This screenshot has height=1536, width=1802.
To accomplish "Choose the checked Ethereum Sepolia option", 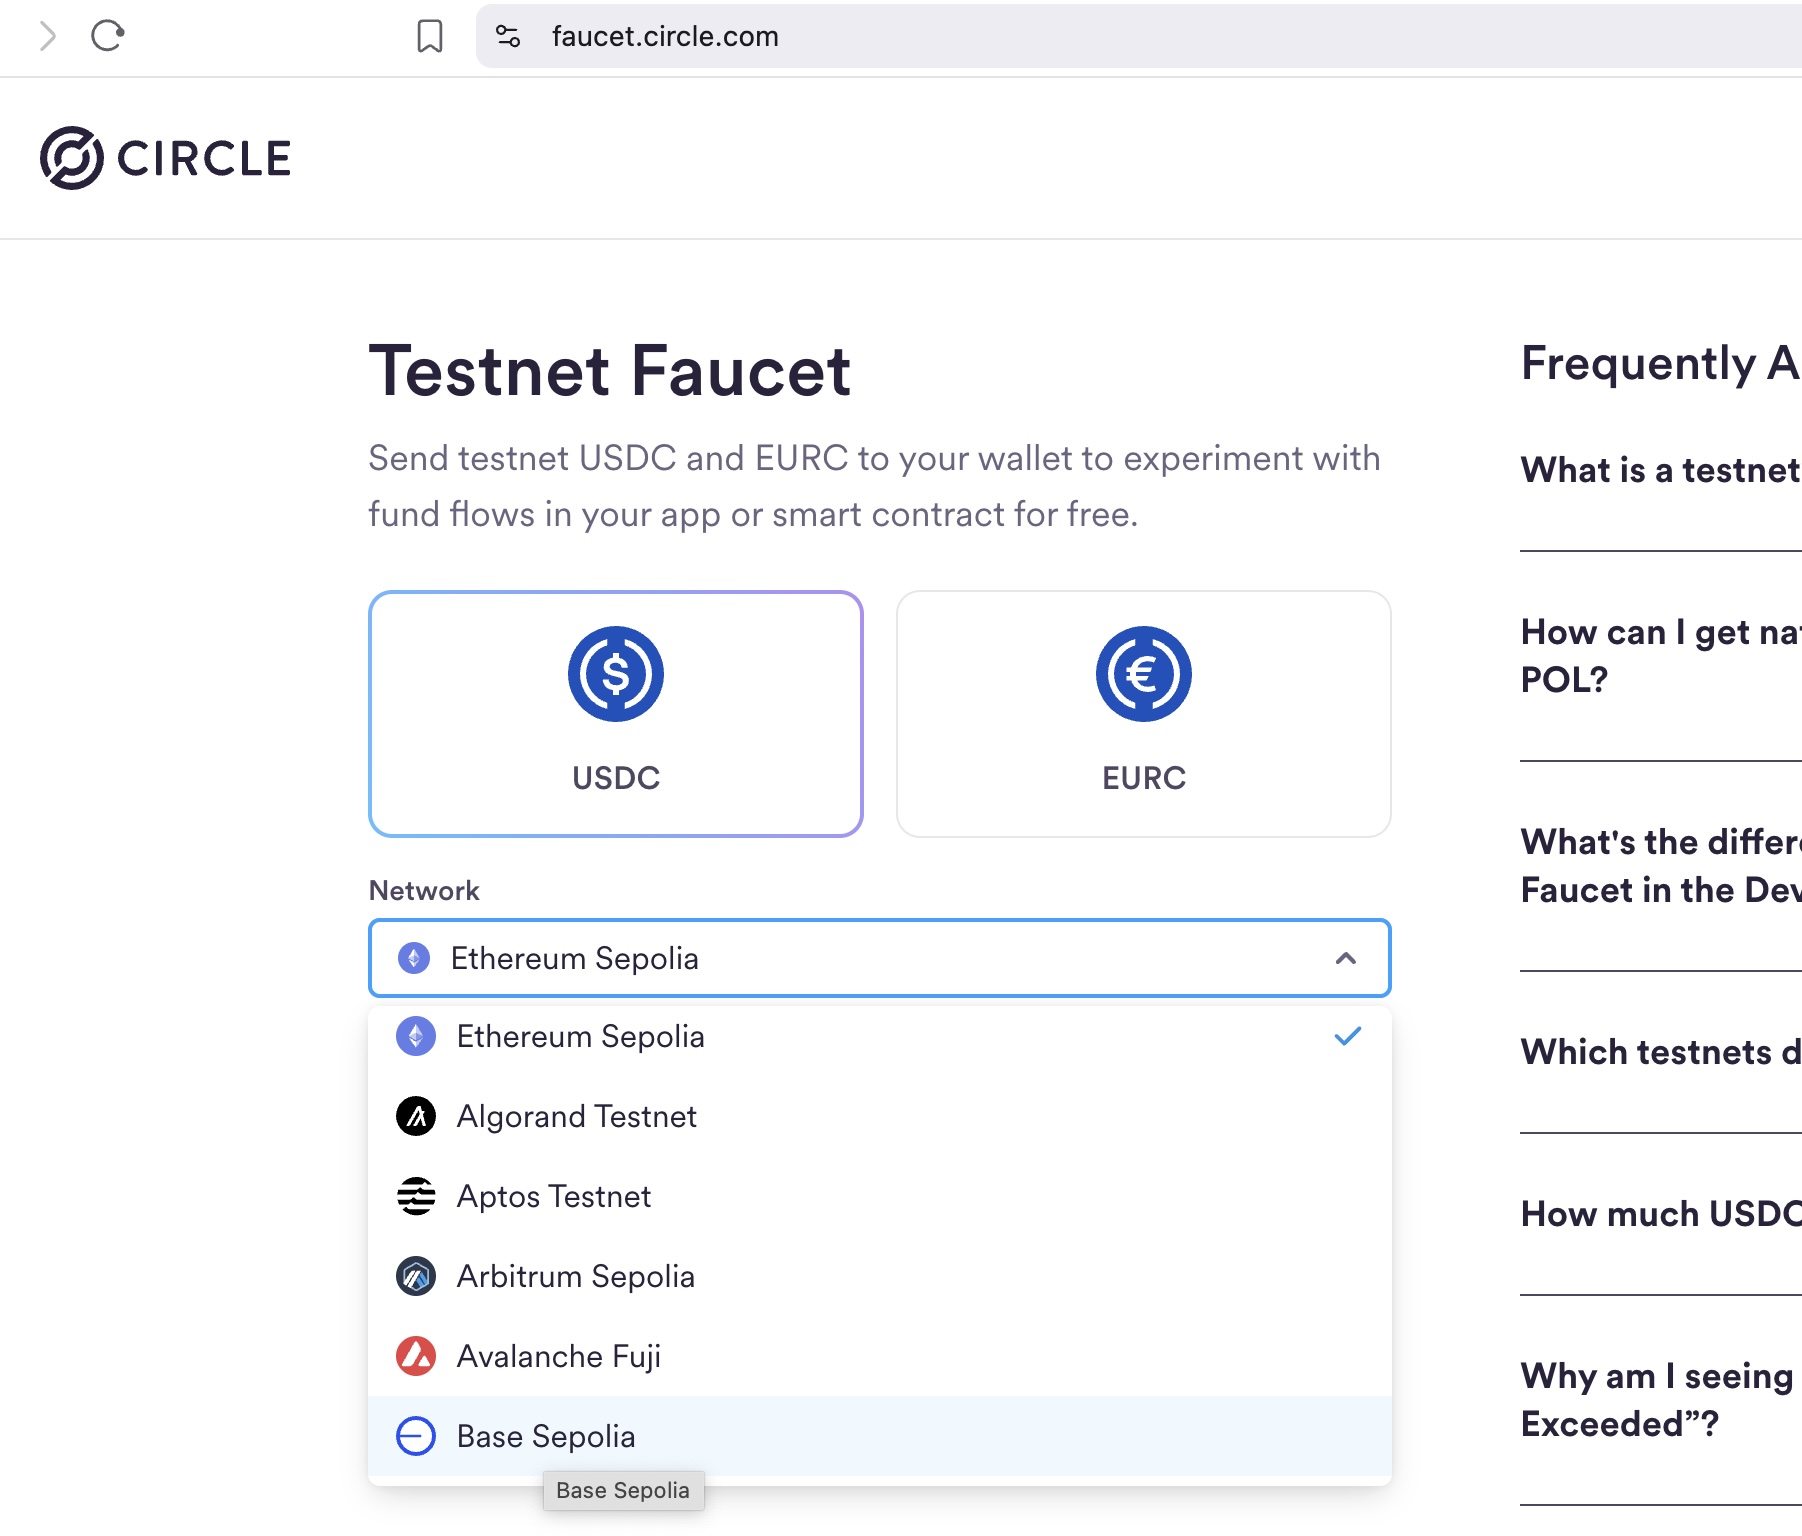I will (x=580, y=1036).
